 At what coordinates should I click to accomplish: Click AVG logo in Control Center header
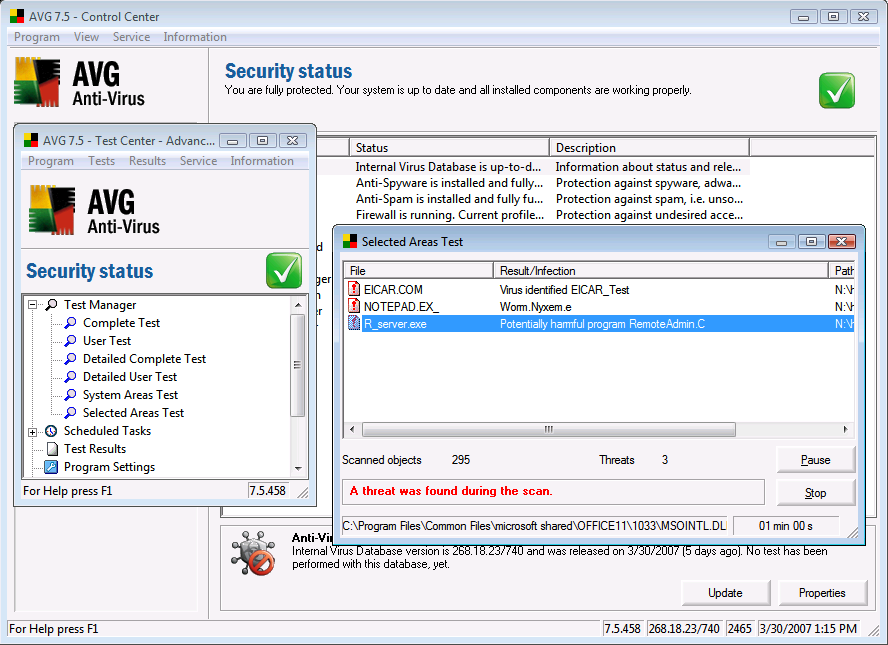pyautogui.click(x=79, y=83)
